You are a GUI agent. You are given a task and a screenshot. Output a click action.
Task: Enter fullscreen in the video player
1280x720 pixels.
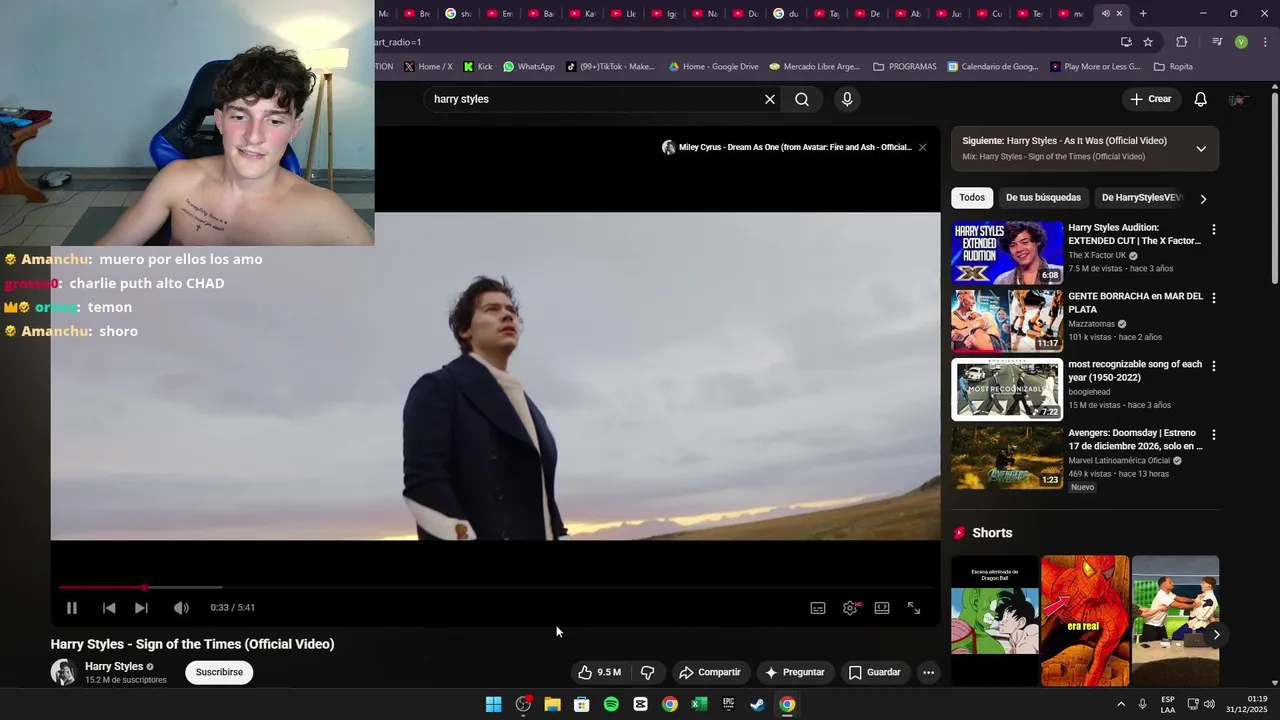pos(914,608)
